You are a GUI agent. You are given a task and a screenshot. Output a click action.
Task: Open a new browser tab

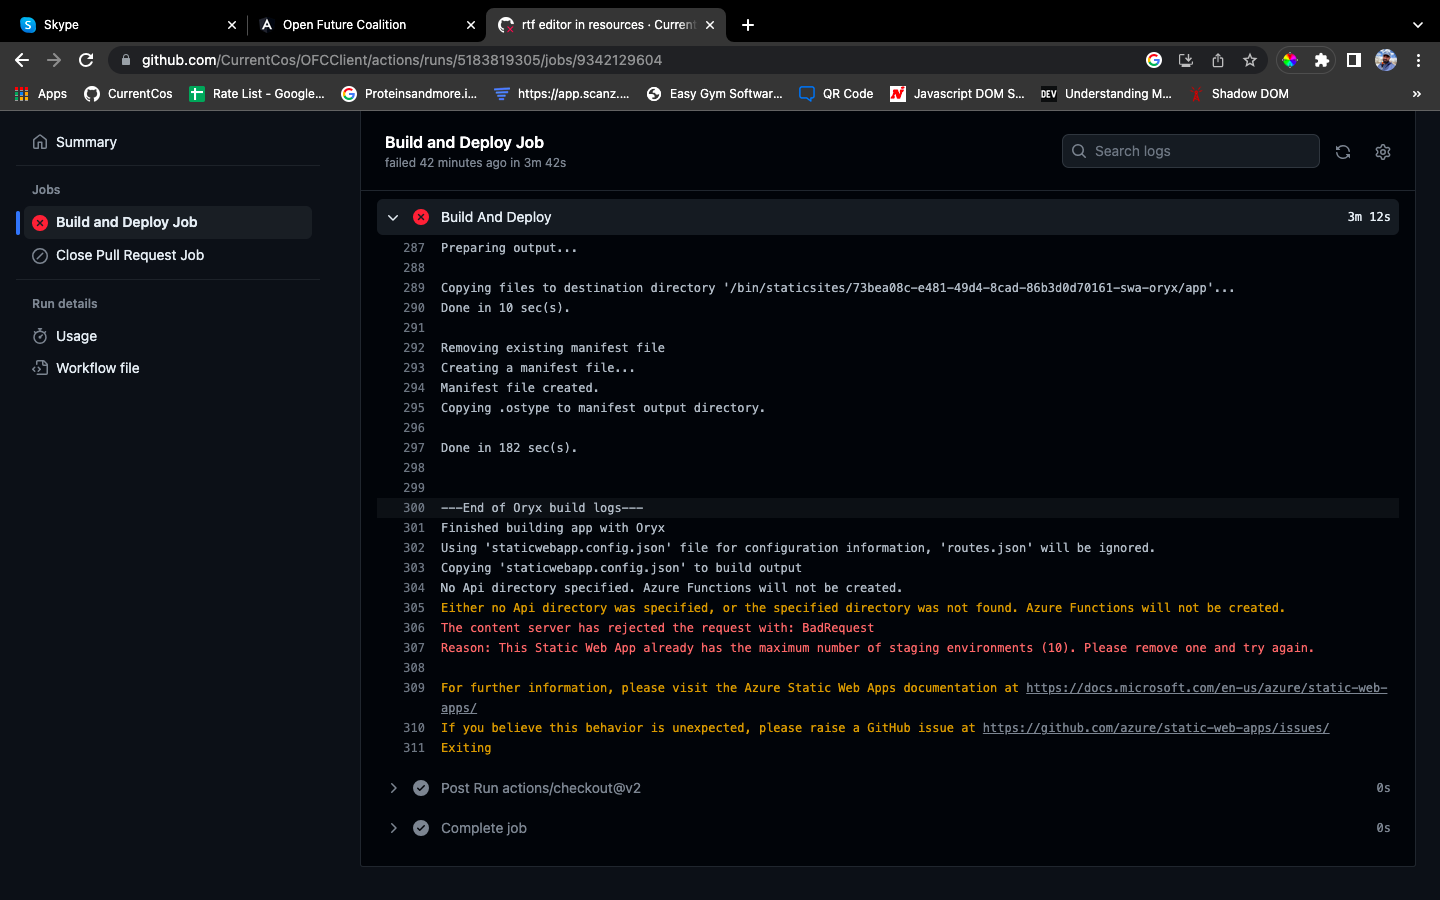tap(748, 25)
